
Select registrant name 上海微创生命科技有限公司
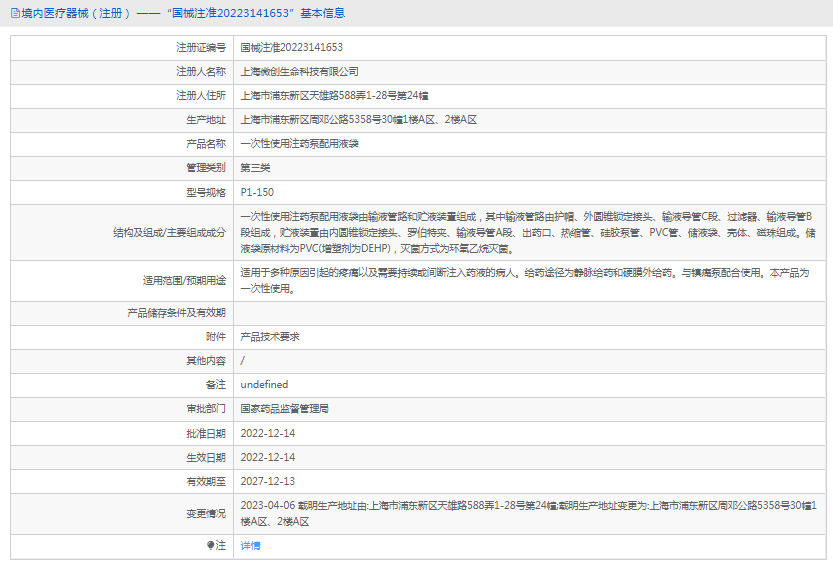[x=299, y=72]
